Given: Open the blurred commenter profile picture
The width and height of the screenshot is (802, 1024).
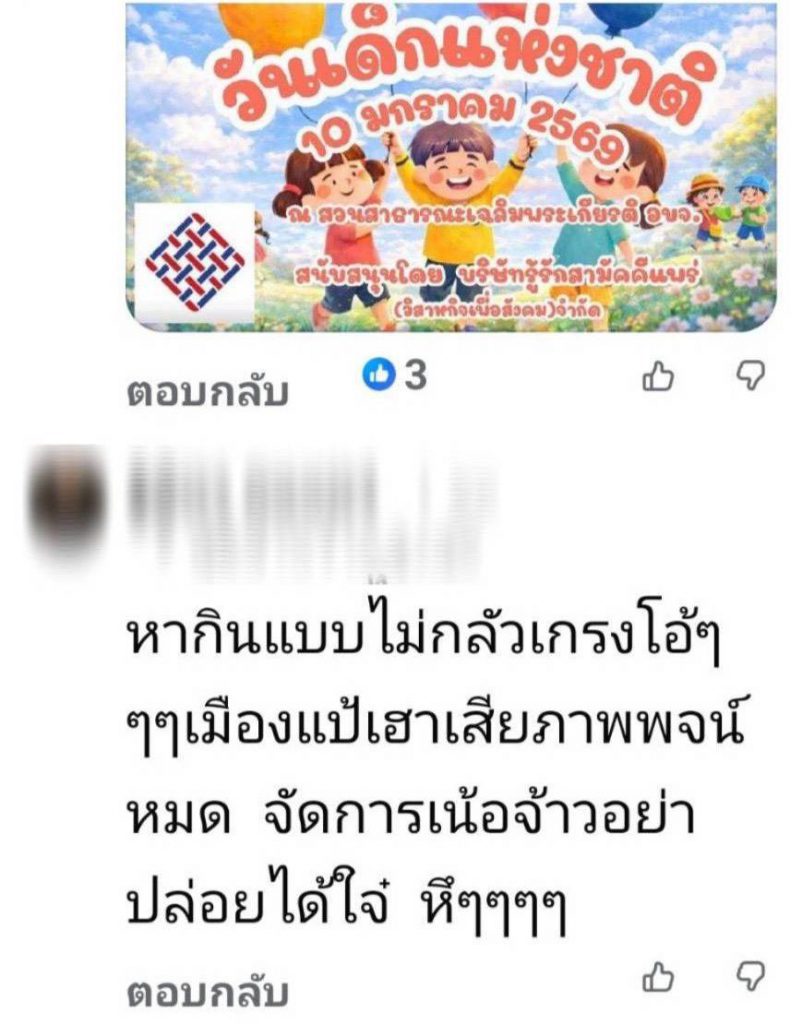Looking at the screenshot, I should (66, 502).
